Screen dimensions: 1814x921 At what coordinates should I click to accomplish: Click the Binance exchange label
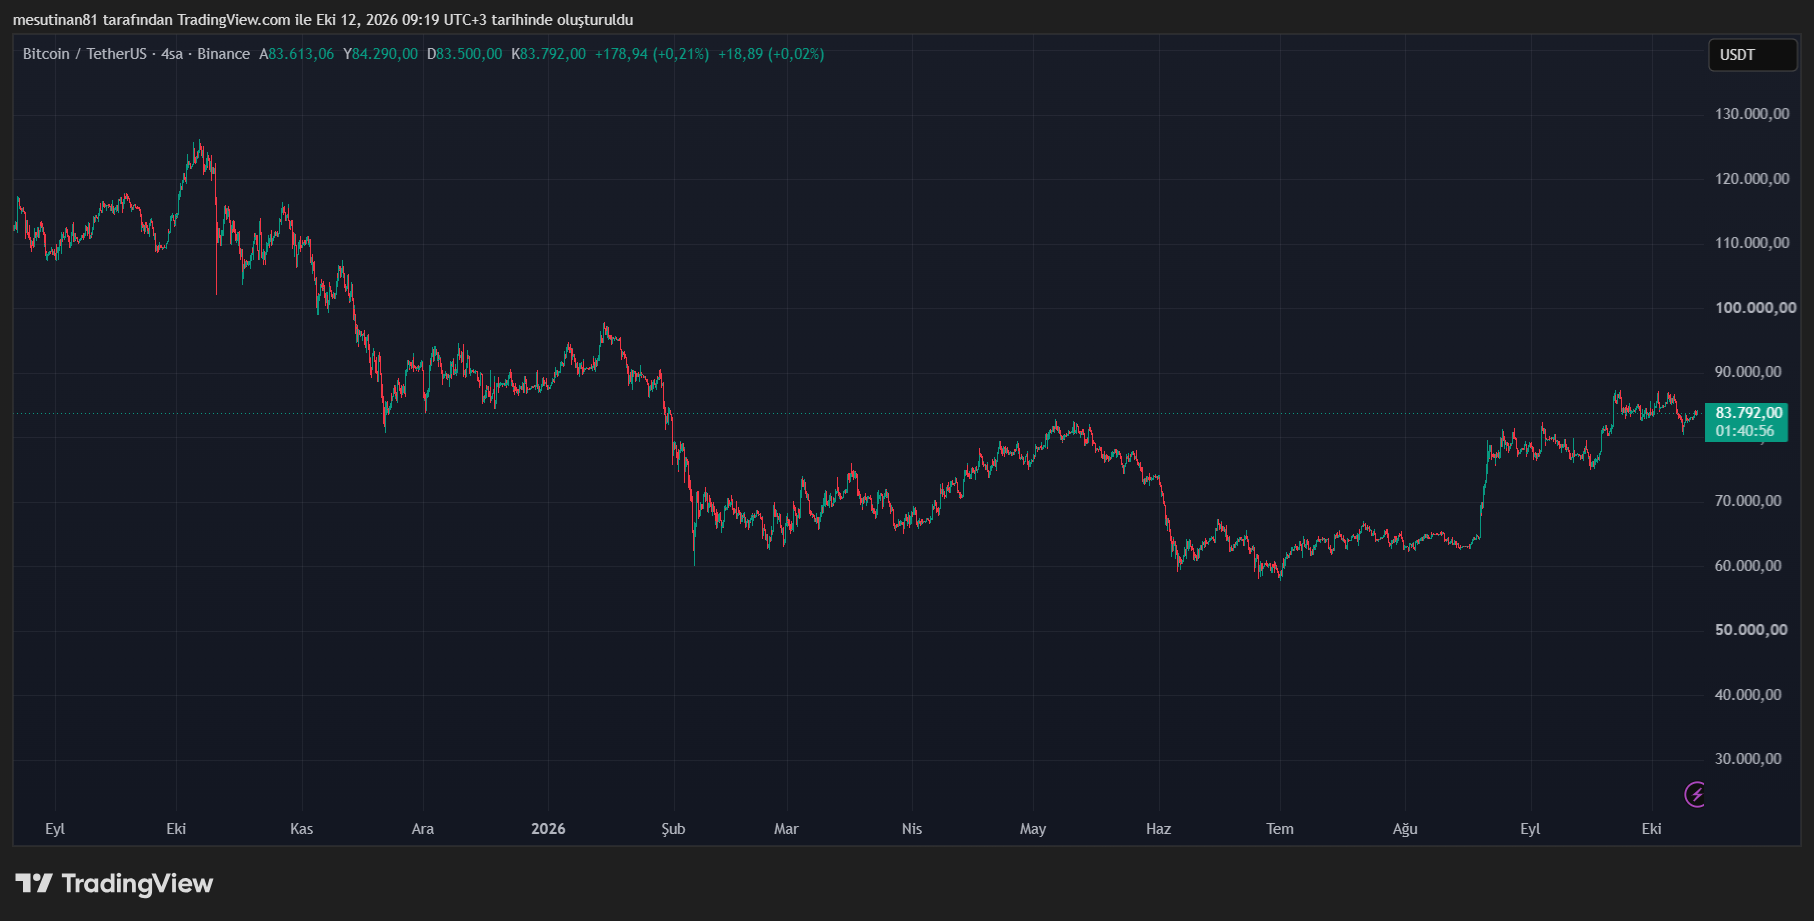click(x=223, y=54)
